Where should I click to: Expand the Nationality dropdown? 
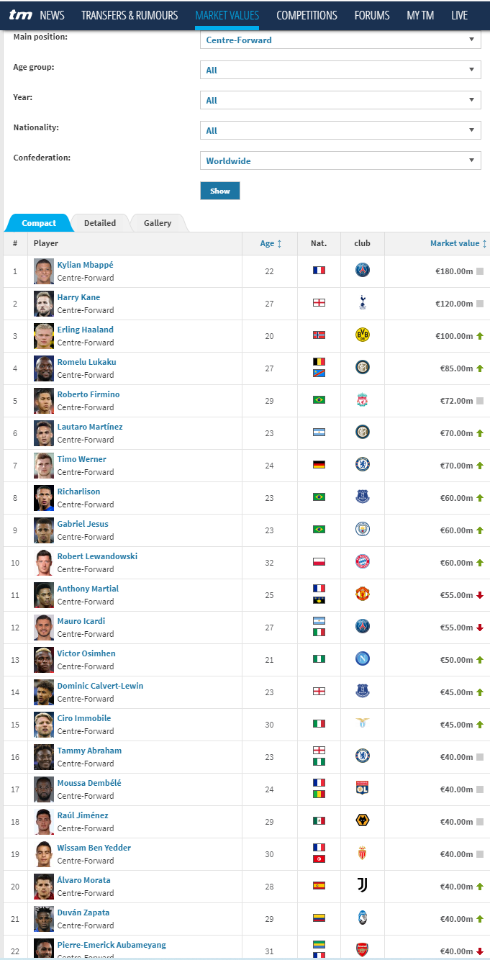341,130
